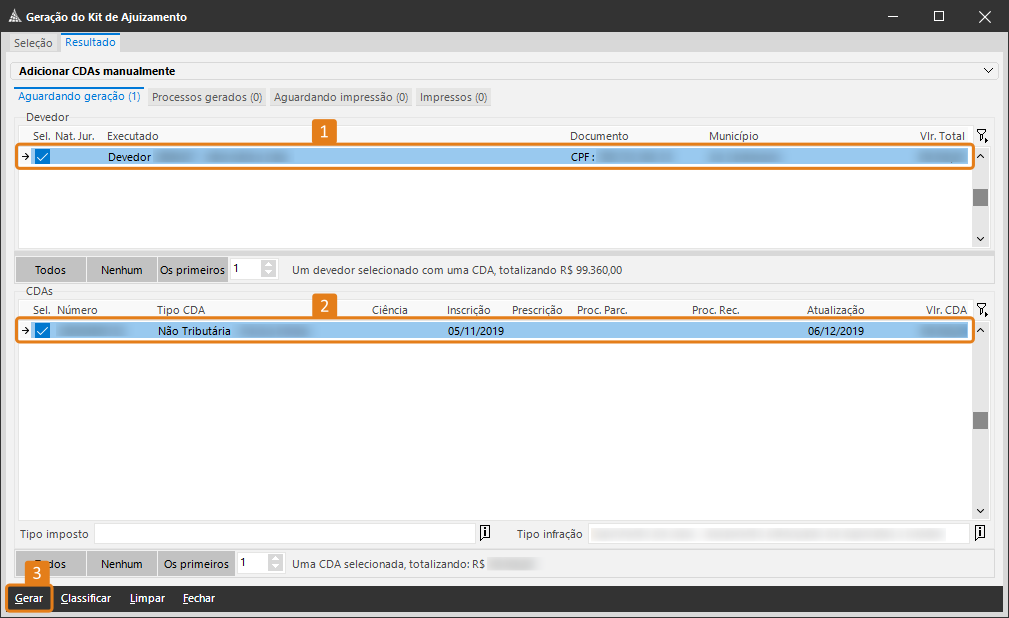Adjust the Devedor Os primeiros spinner arrows
The width and height of the screenshot is (1009, 618).
(x=268, y=269)
